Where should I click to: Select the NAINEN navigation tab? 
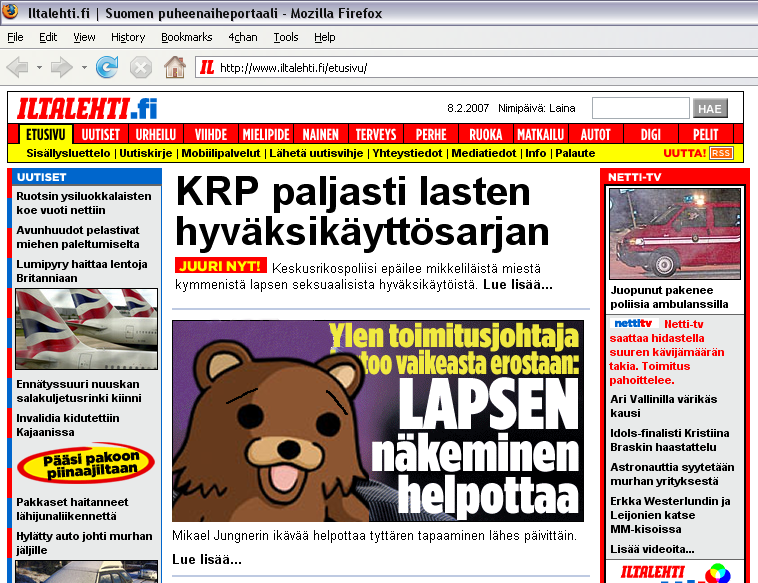[x=321, y=134]
